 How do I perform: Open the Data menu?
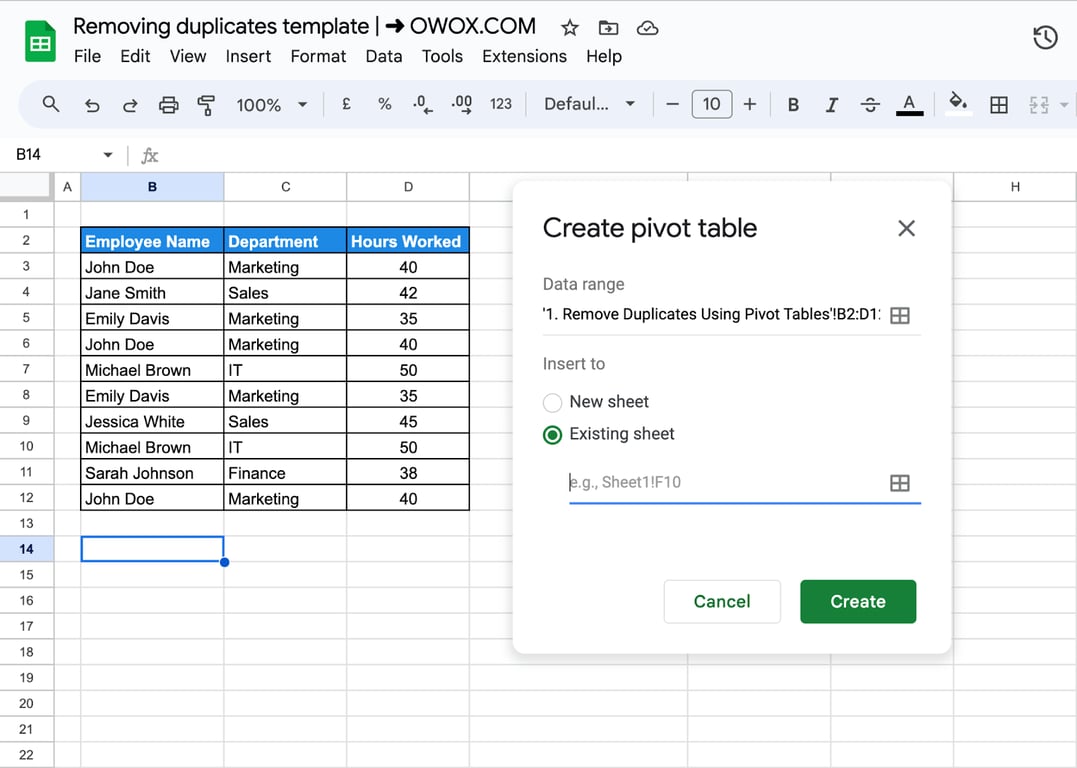(383, 56)
